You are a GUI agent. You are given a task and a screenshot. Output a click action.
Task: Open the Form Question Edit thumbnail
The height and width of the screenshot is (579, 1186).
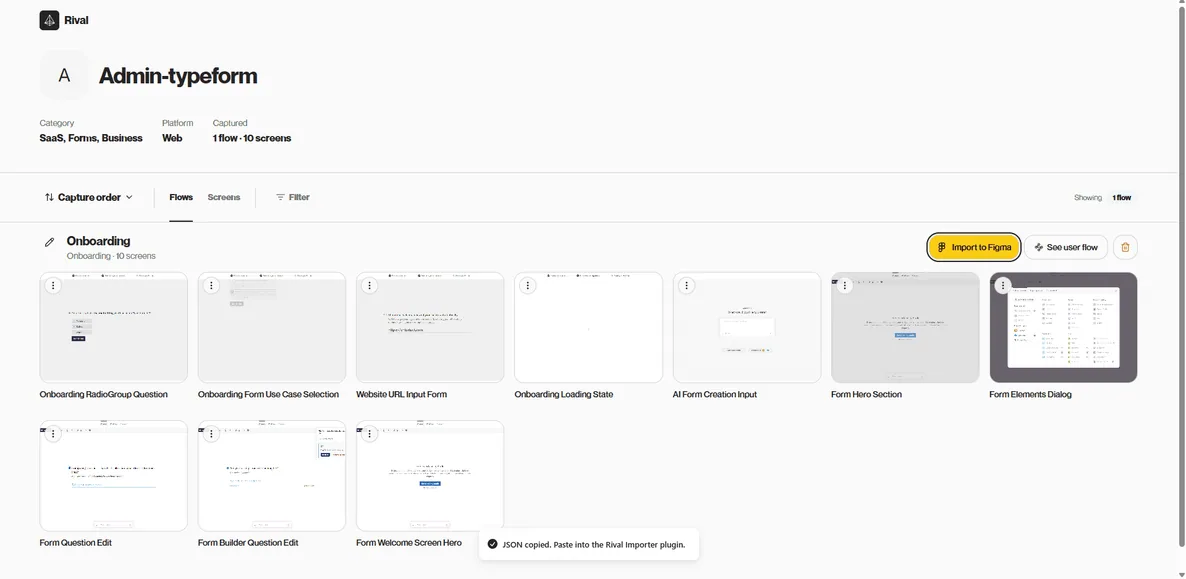pyautogui.click(x=113, y=475)
